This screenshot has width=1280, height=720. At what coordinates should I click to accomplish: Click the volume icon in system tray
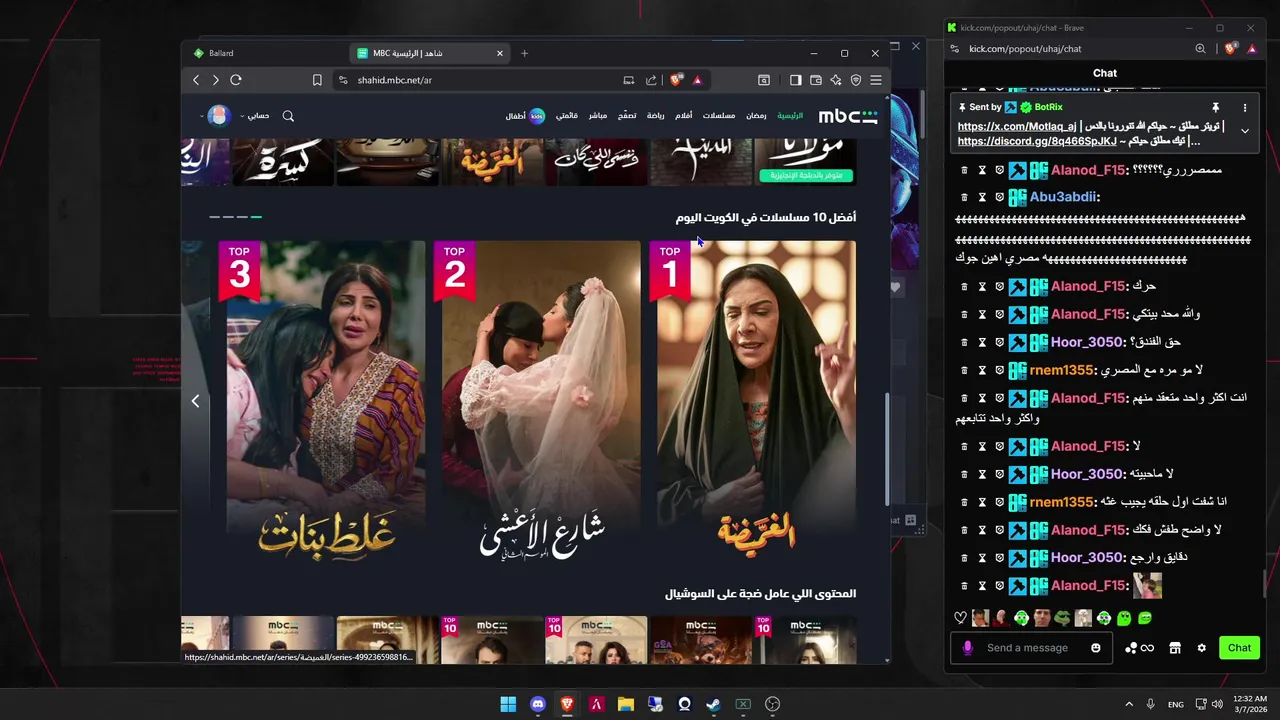click(x=1219, y=704)
